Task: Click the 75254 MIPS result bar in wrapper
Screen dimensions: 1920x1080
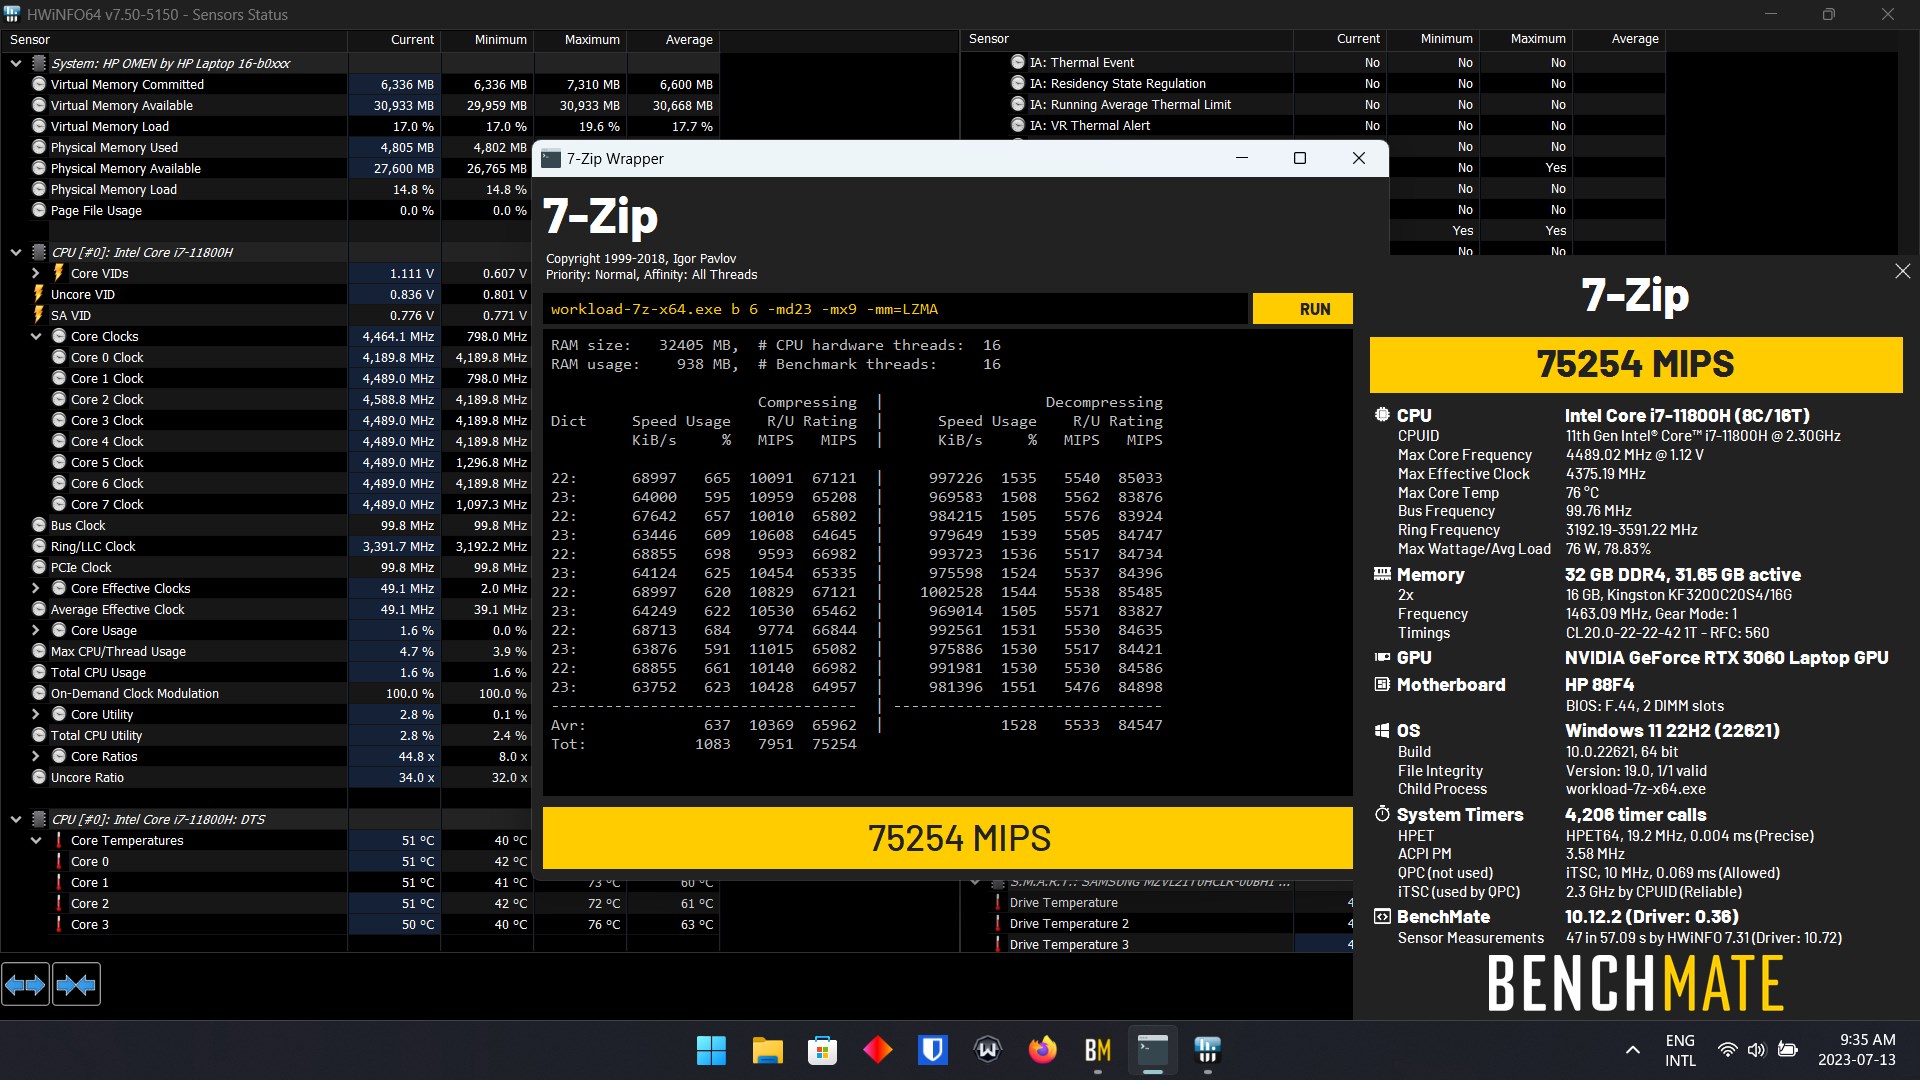Action: tap(947, 838)
